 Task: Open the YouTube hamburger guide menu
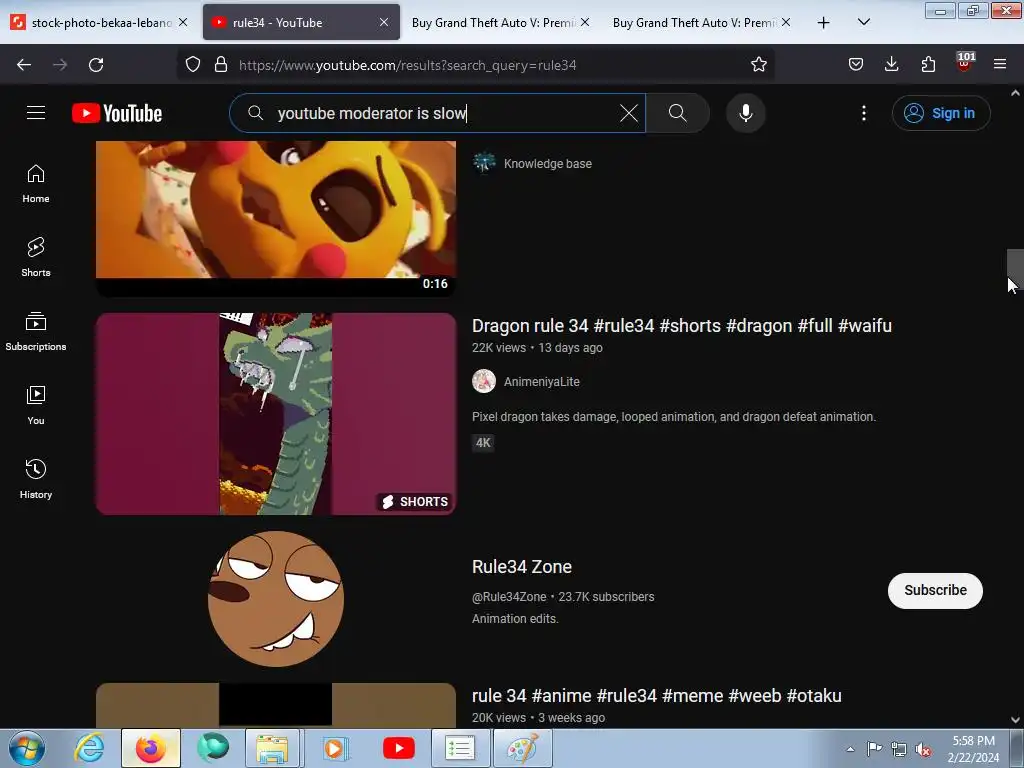[36, 113]
